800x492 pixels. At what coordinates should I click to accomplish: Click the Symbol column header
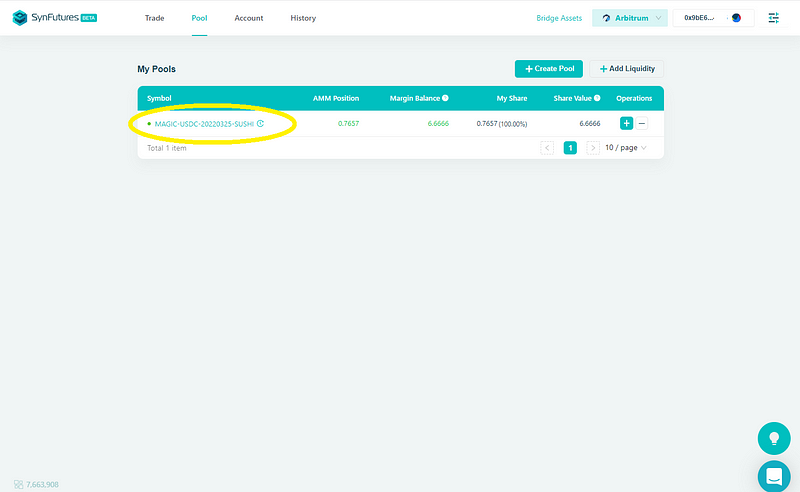[x=159, y=98]
